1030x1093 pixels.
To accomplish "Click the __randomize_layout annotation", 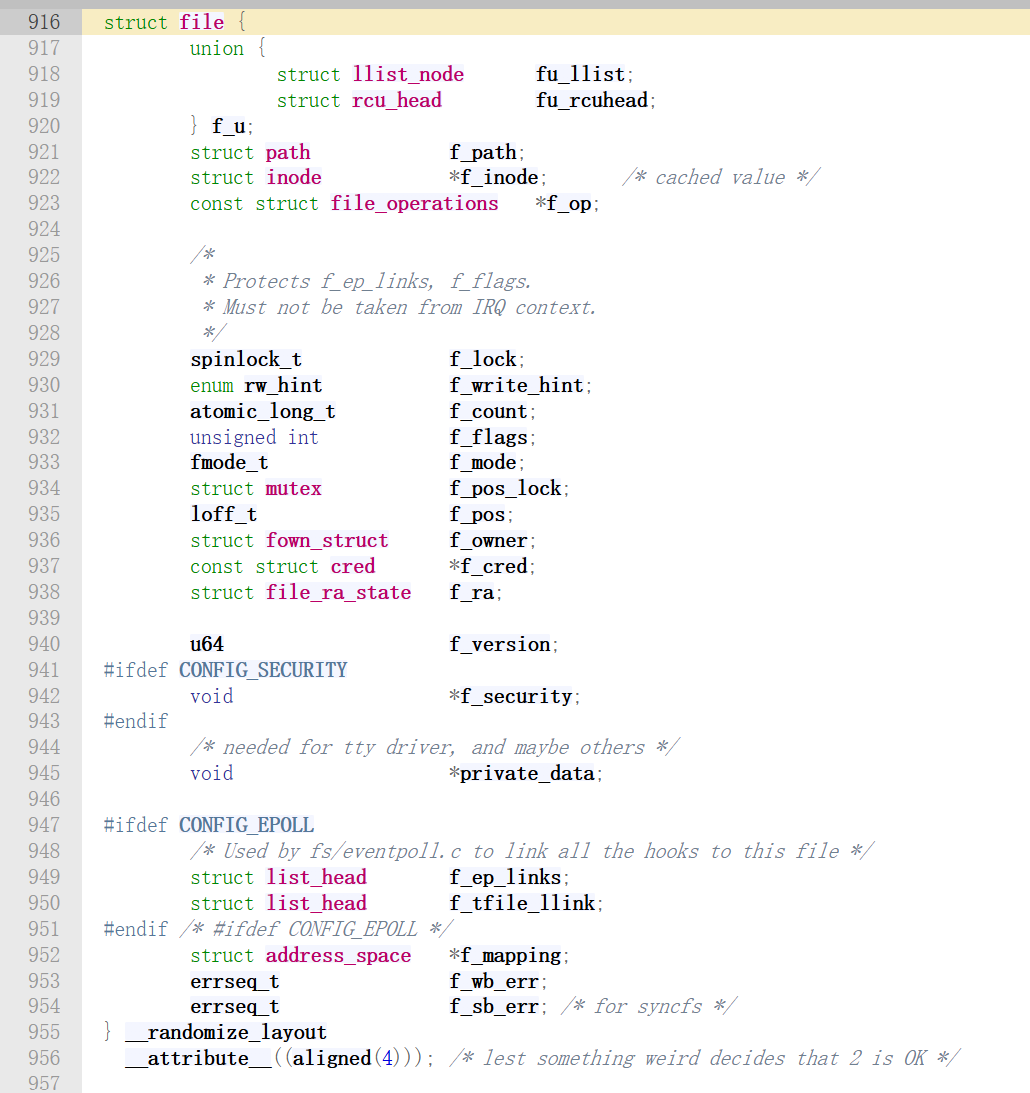I will point(225,1033).
